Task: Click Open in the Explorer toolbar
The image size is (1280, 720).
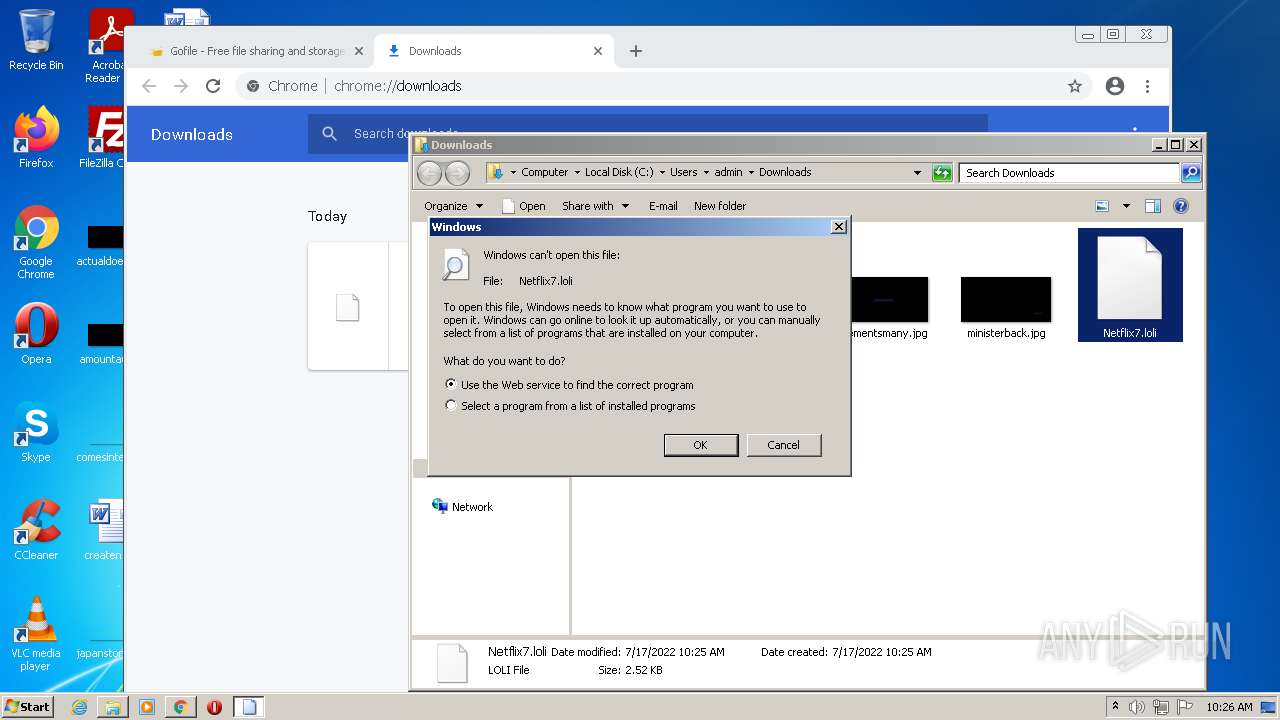Action: click(524, 206)
